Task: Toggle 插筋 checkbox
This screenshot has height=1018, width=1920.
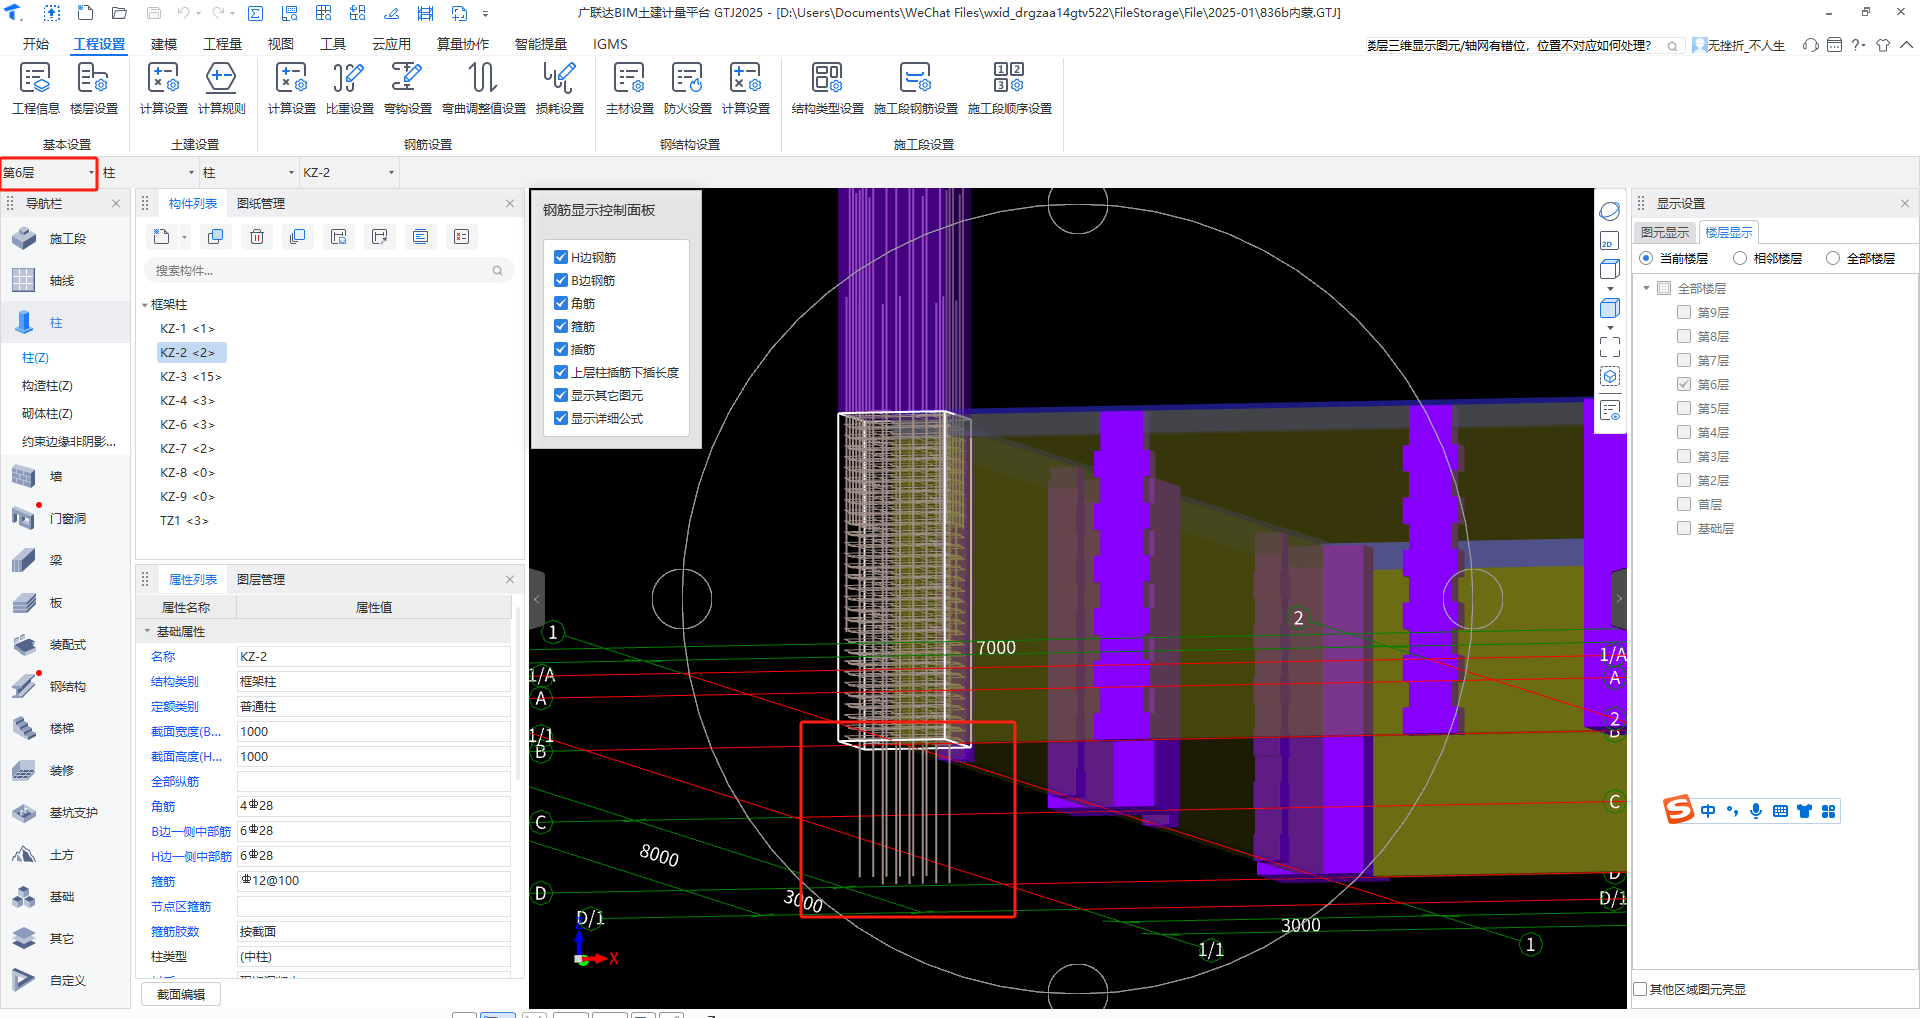Action: pos(561,349)
